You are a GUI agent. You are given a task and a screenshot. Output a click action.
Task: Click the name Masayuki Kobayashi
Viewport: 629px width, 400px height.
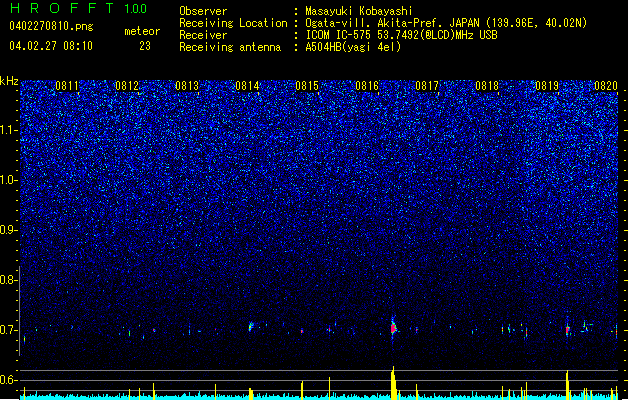tap(359, 11)
